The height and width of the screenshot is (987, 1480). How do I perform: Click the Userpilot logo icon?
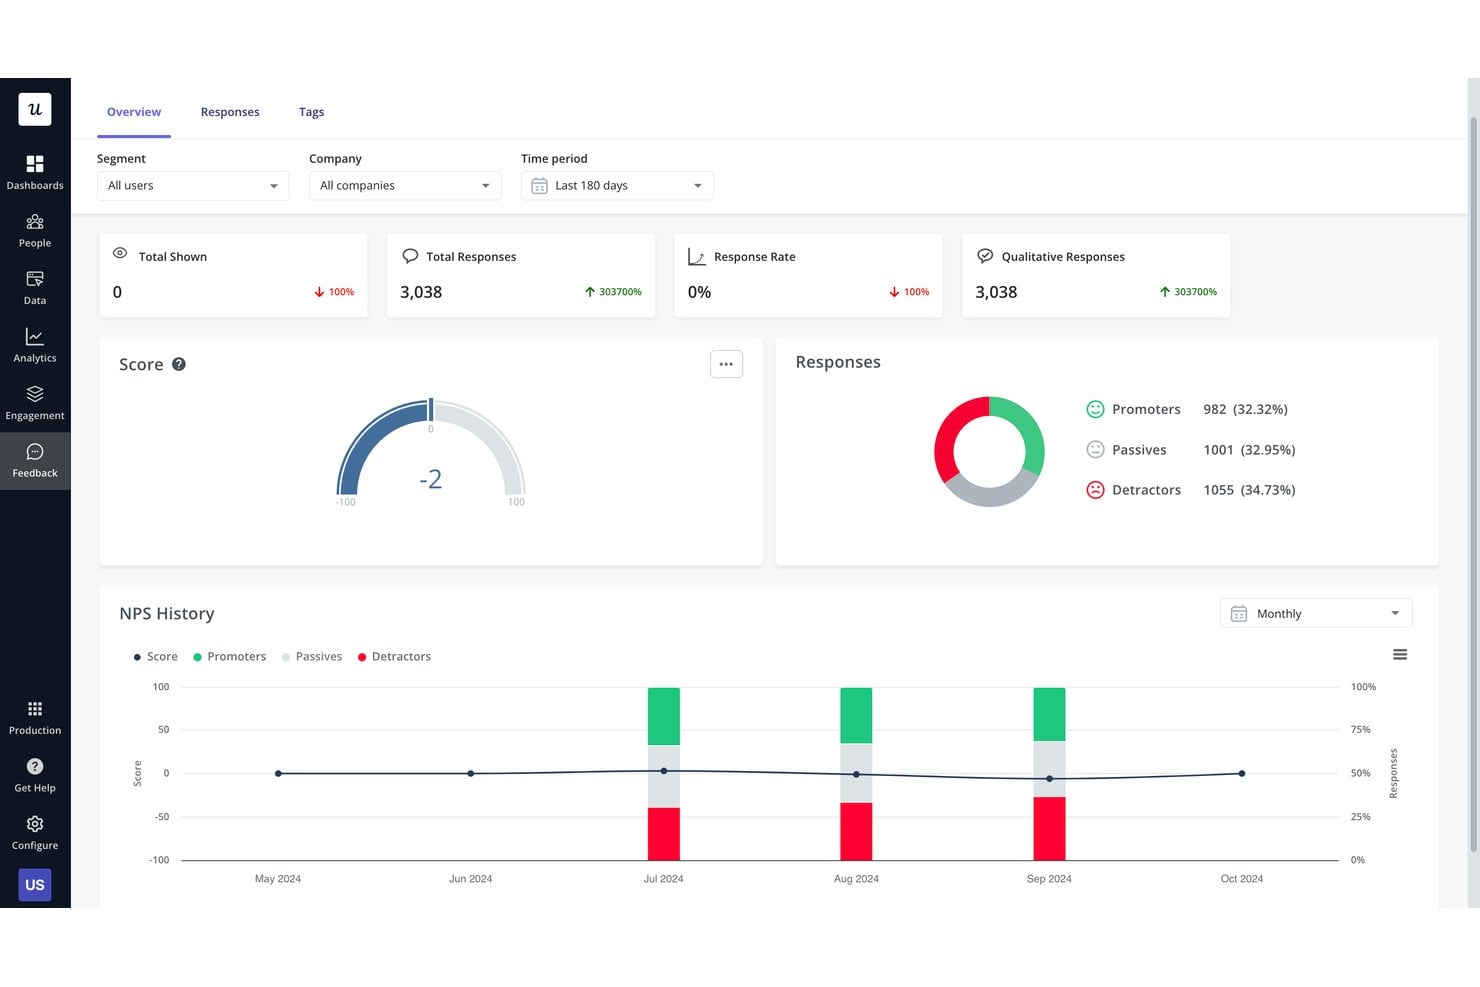35,109
